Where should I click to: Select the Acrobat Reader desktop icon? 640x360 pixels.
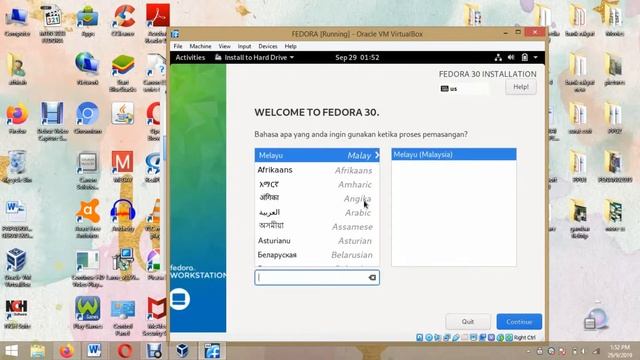pyautogui.click(x=158, y=23)
